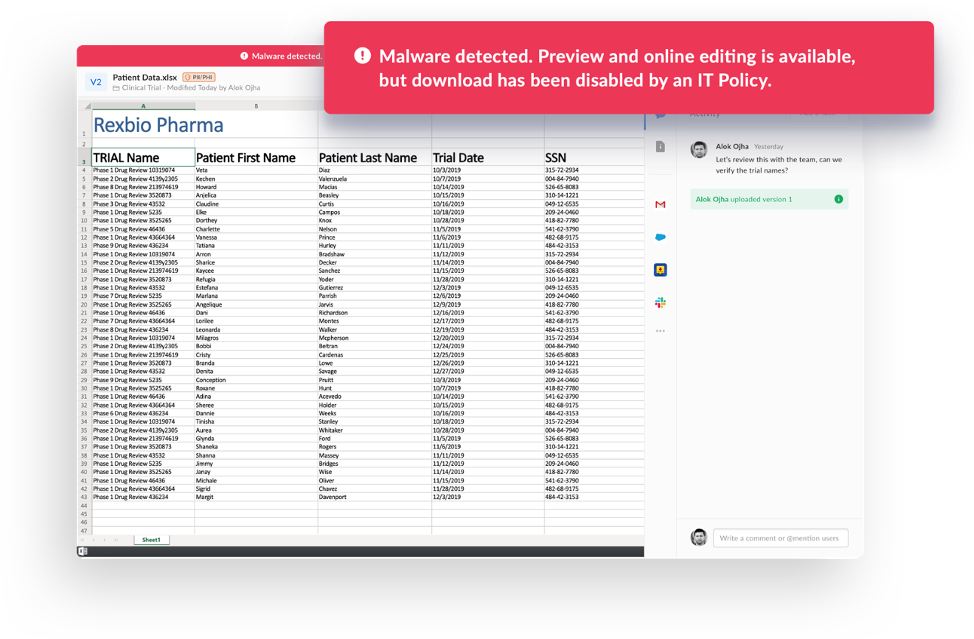Viewport: 974px width, 639px height.
Task: Click the last name cell Richardson
Action: coord(375,313)
